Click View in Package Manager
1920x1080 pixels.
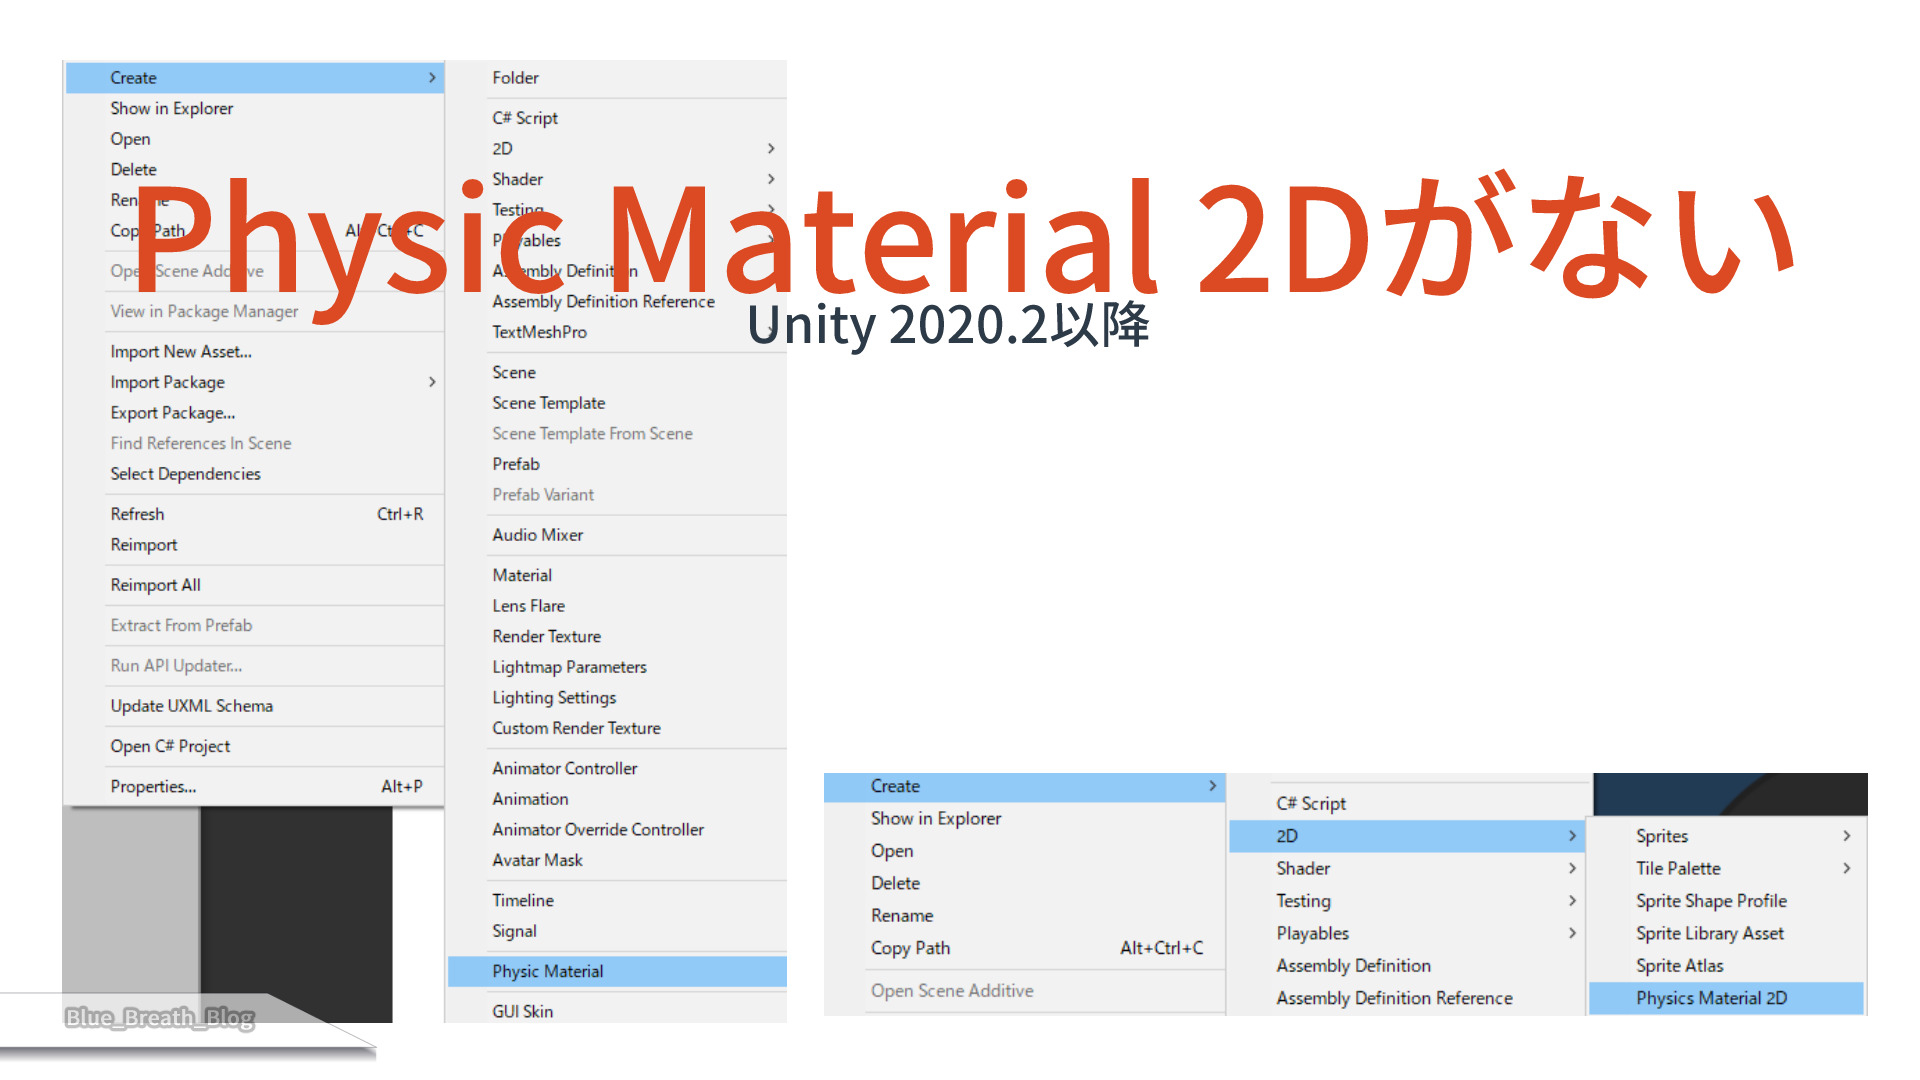pos(204,312)
